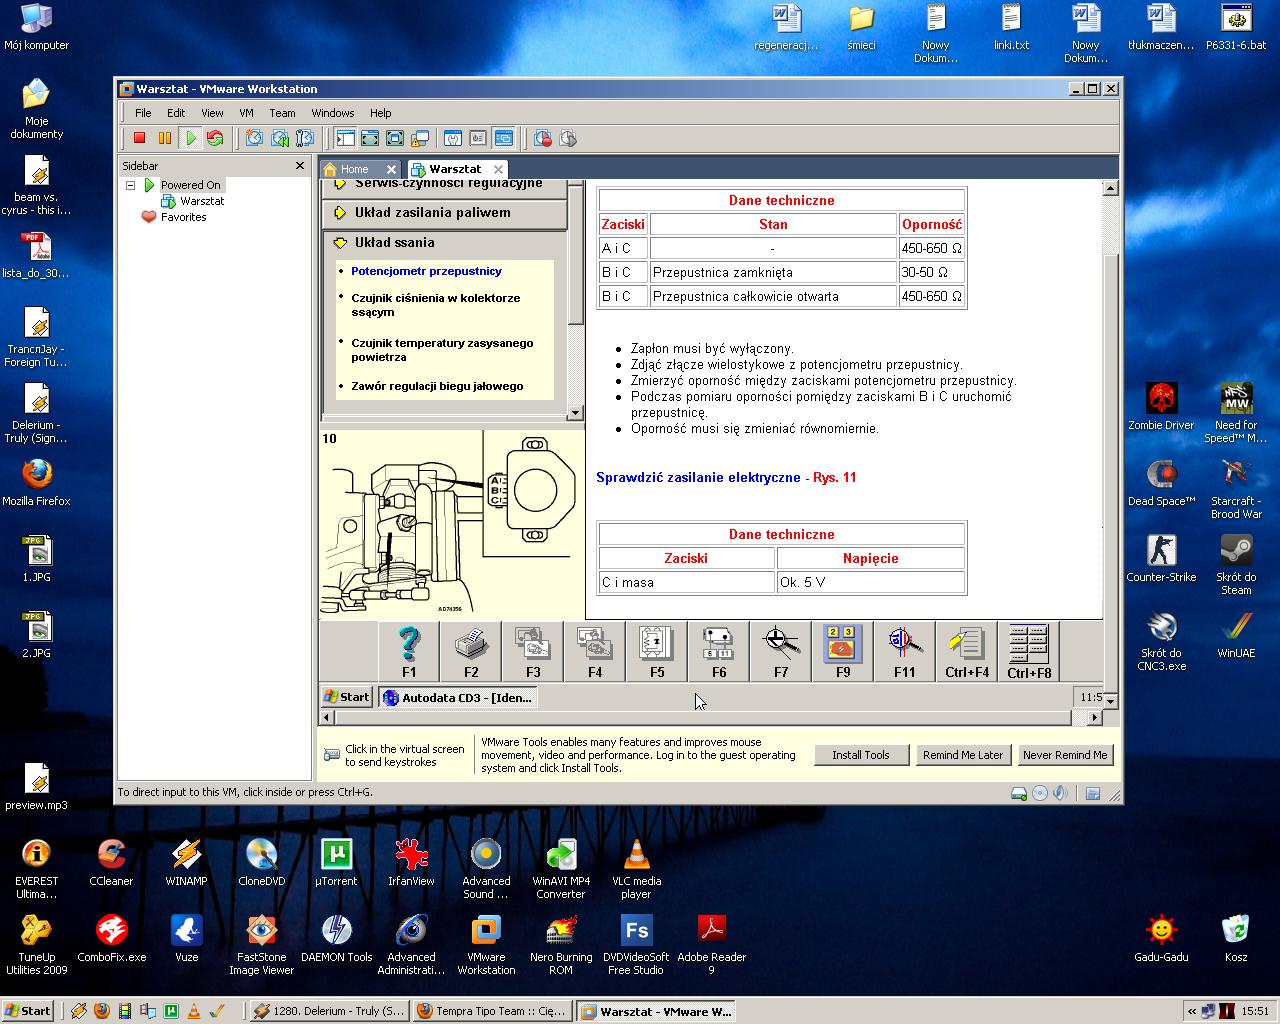Enter full screen via toolbar icon
Image resolution: width=1280 pixels, height=1024 pixels.
(x=395, y=138)
